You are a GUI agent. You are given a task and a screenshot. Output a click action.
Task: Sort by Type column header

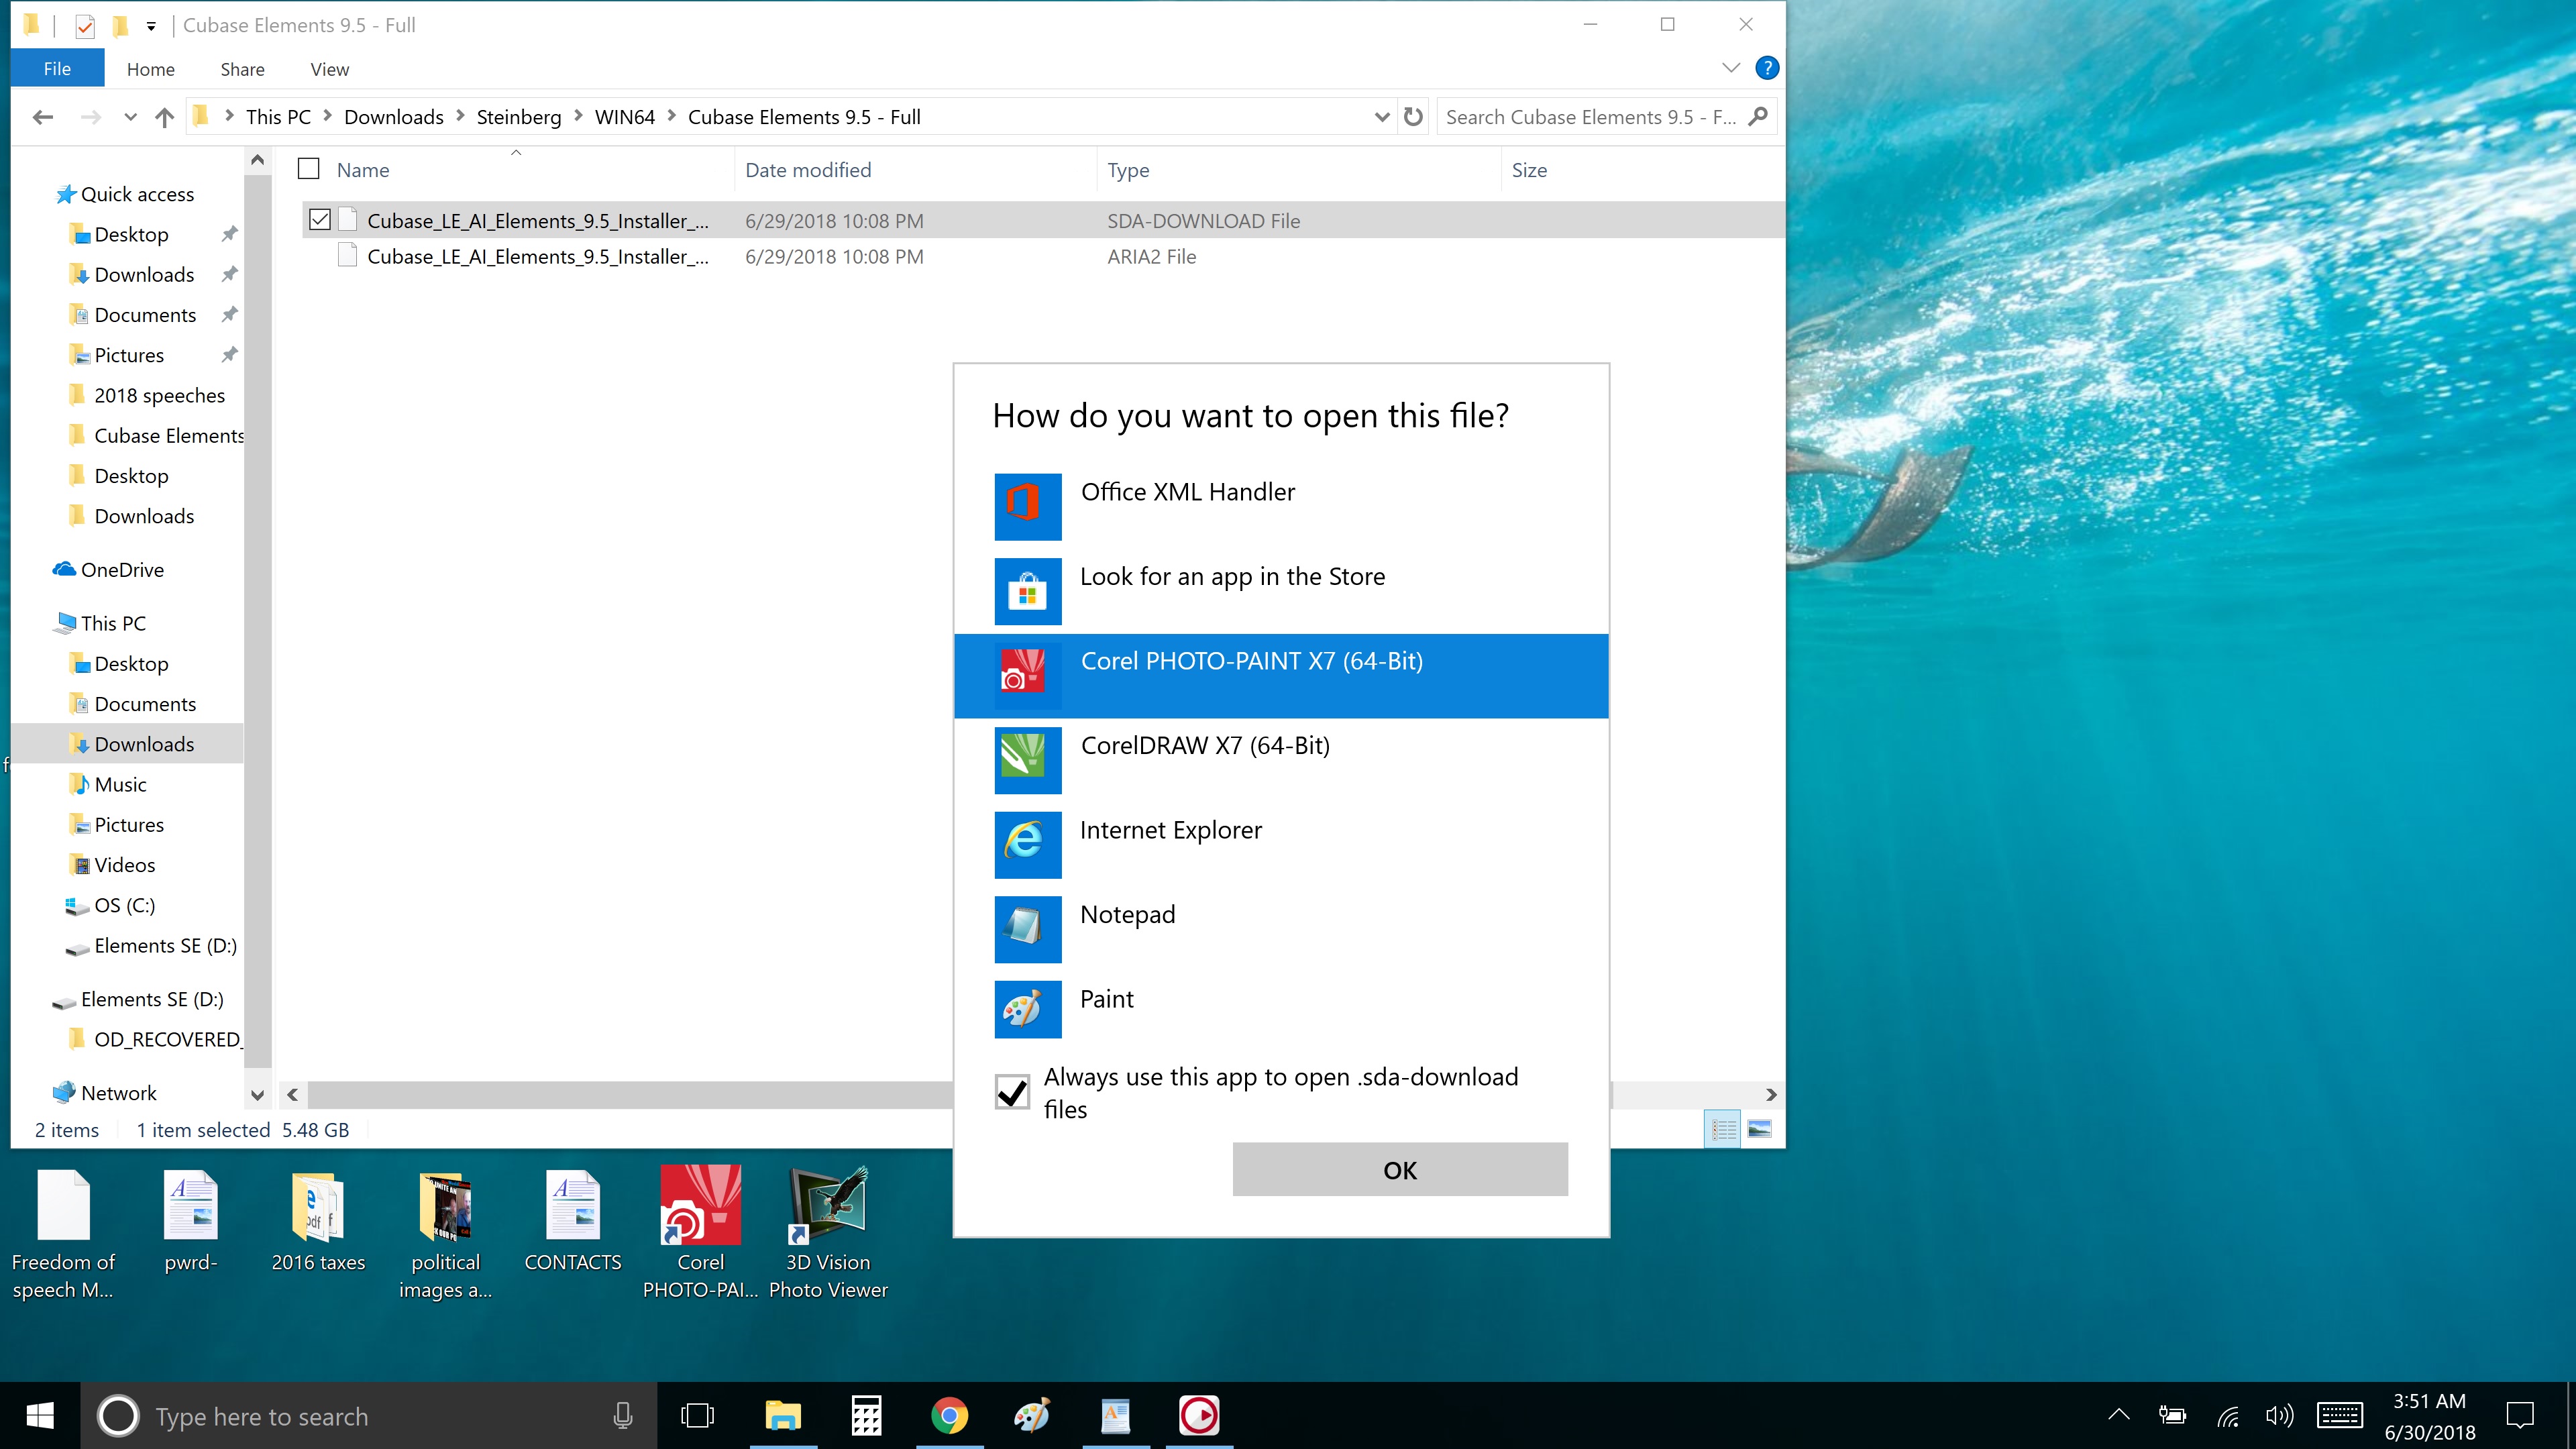coord(1298,170)
